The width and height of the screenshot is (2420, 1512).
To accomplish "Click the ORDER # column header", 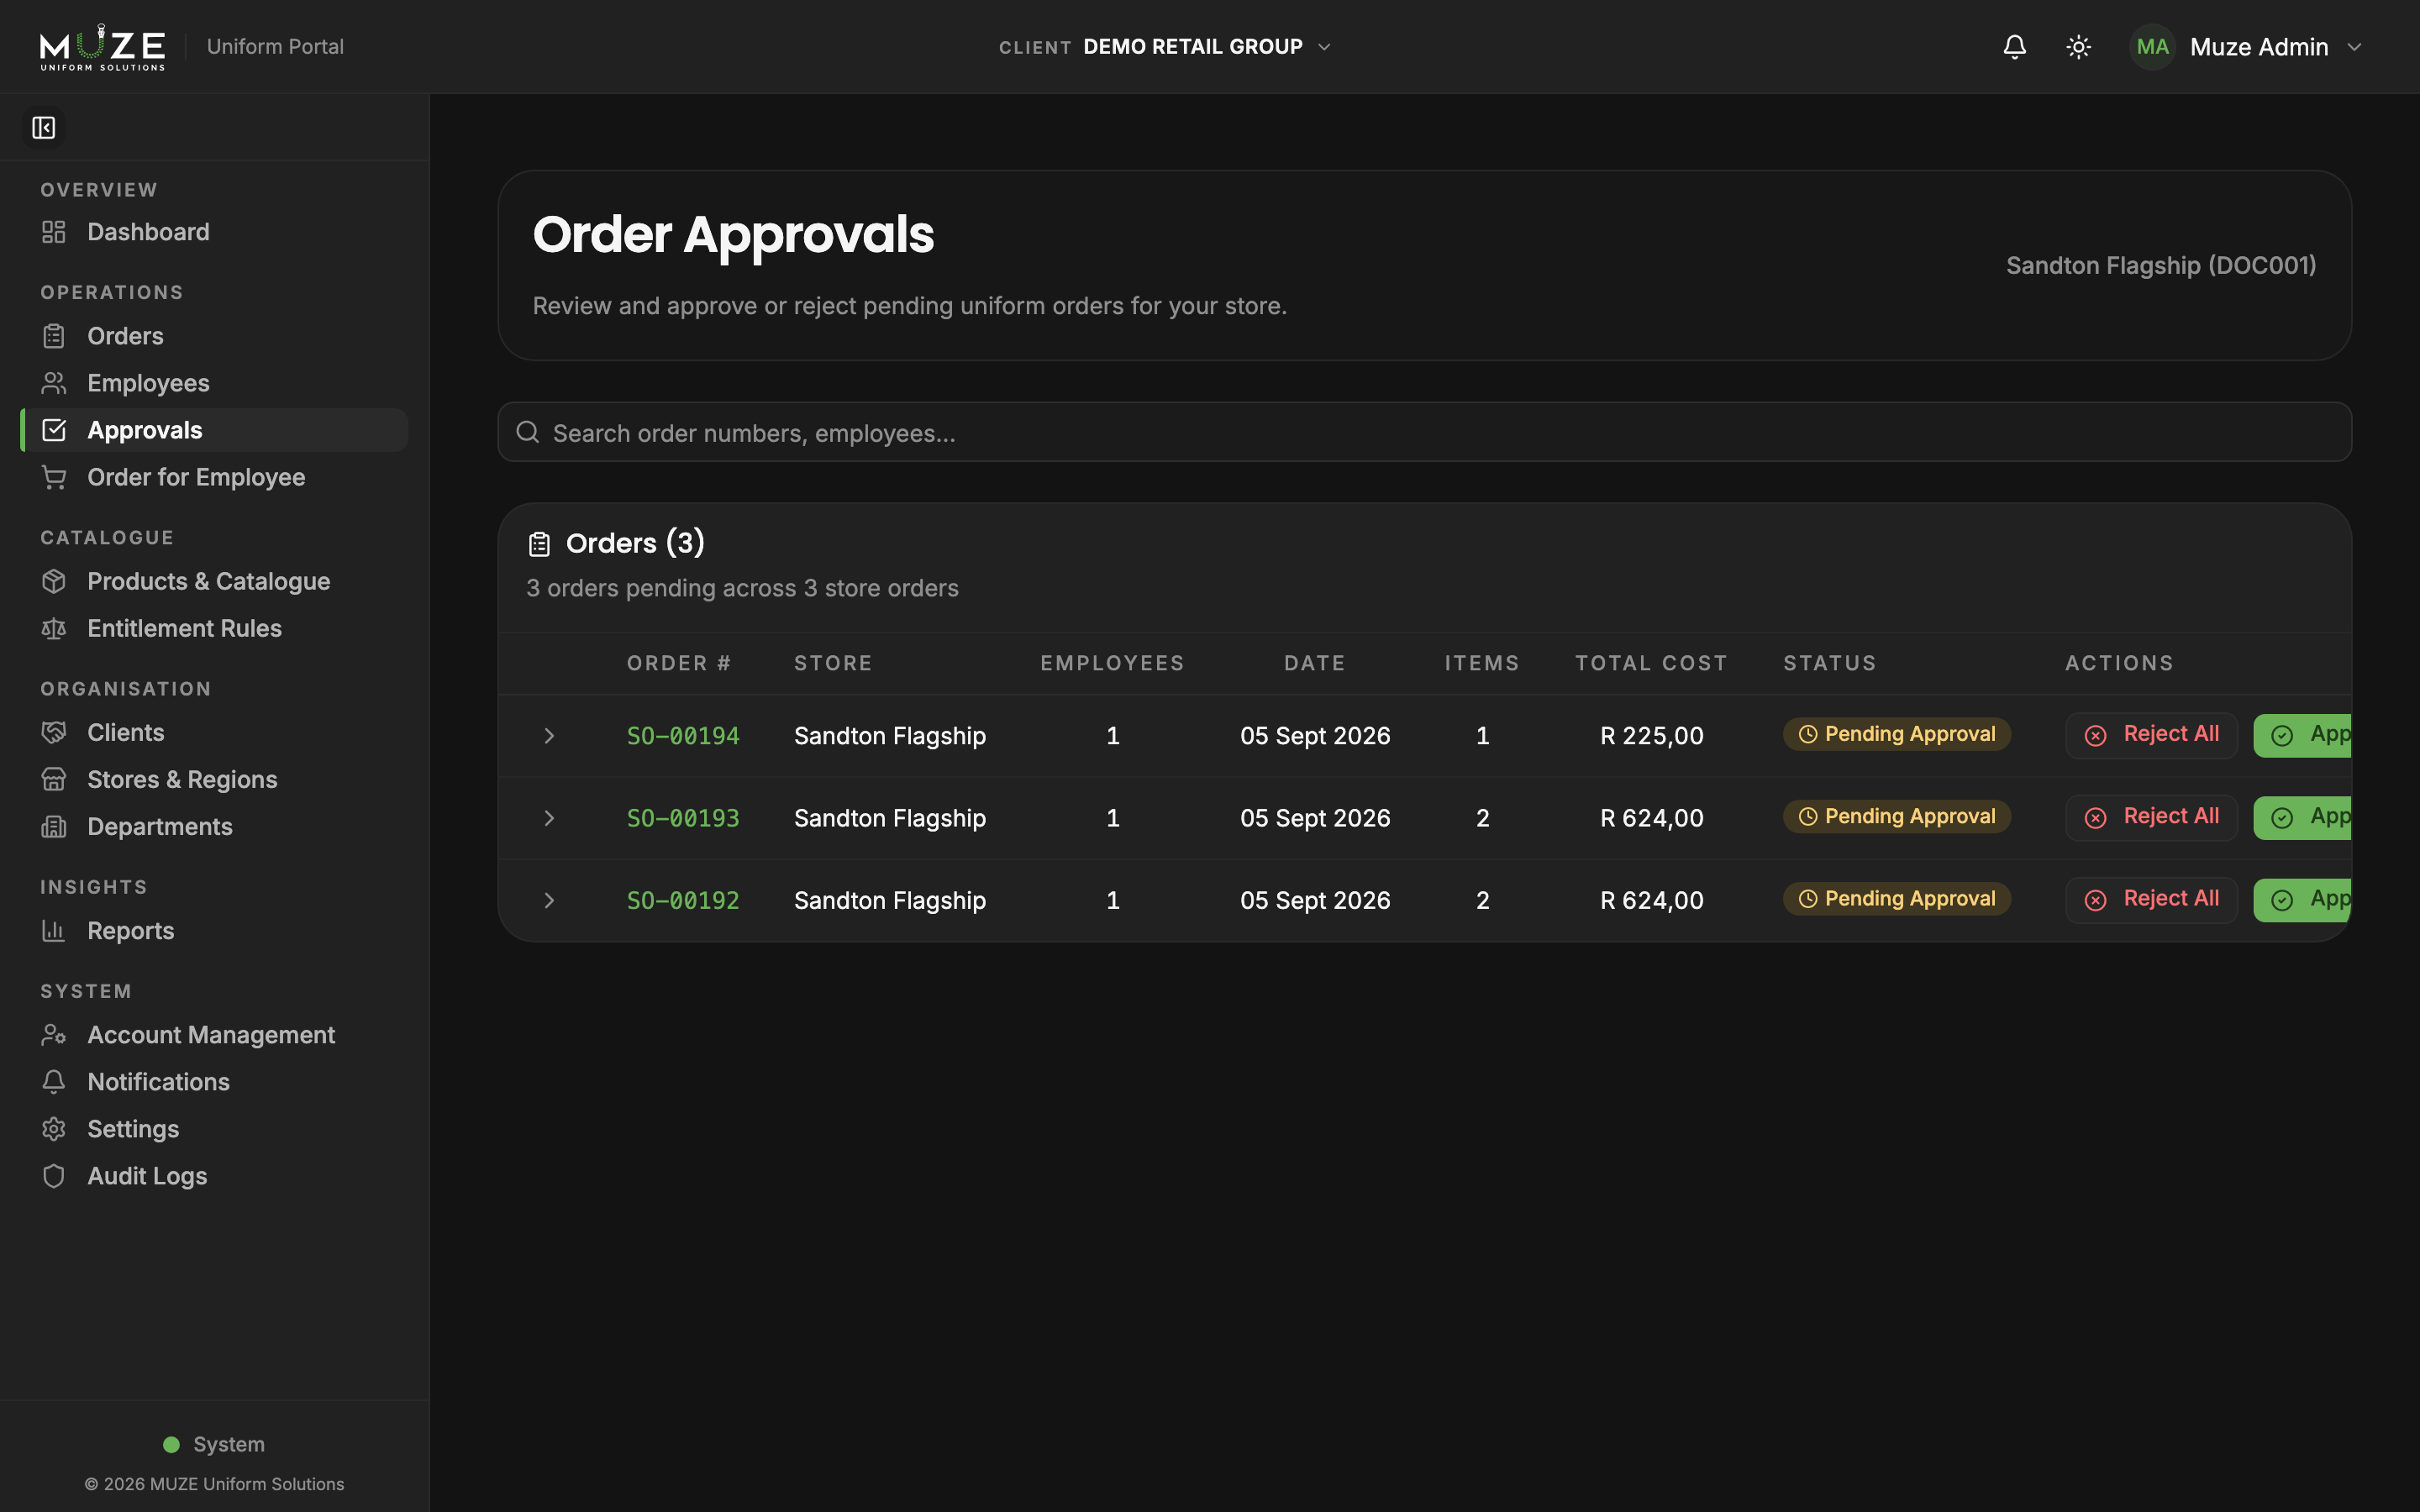I will point(679,663).
